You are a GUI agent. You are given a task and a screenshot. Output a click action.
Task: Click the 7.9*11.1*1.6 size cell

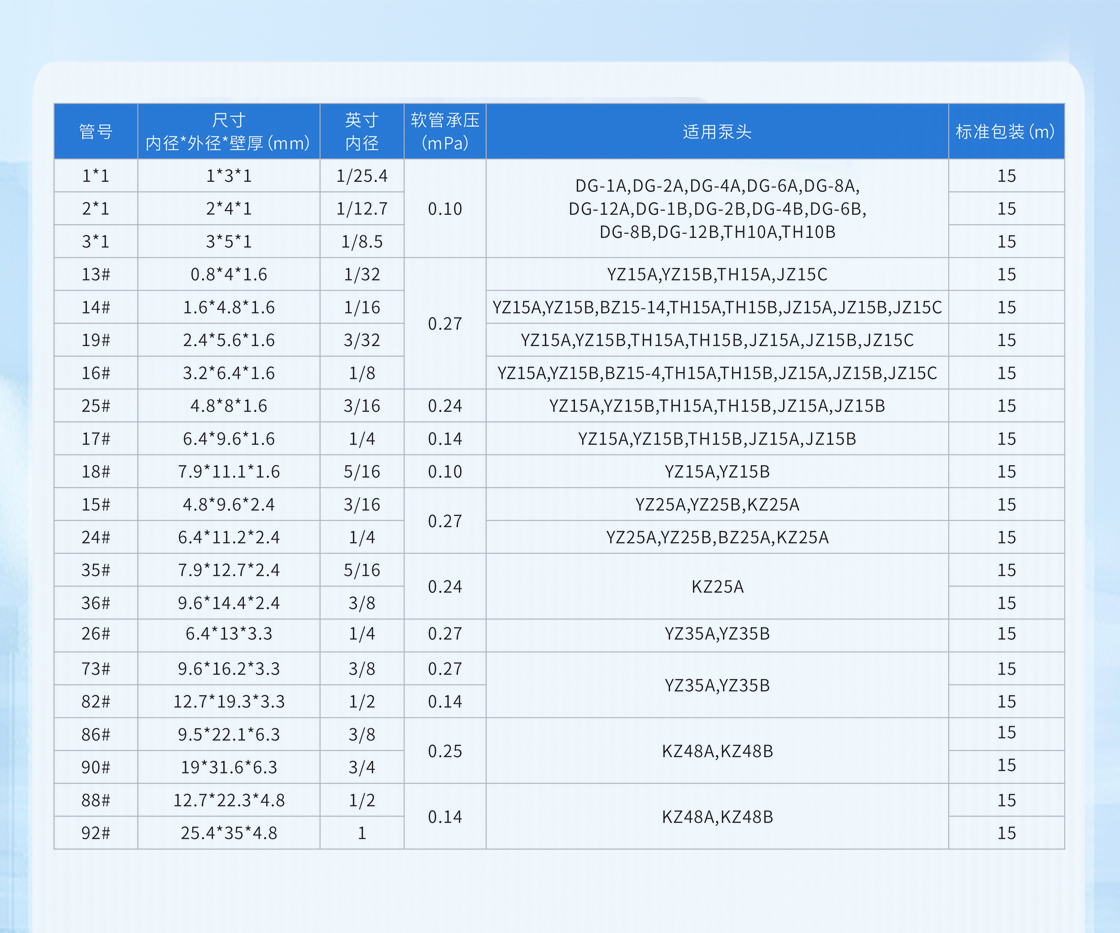point(228,471)
